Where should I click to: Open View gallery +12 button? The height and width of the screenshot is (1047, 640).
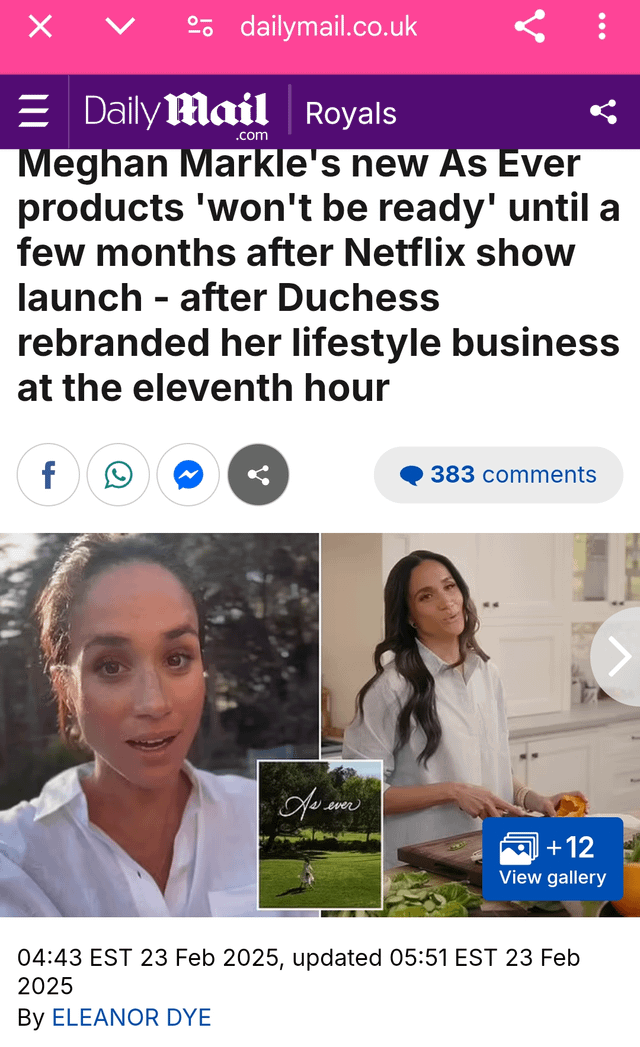coord(552,859)
